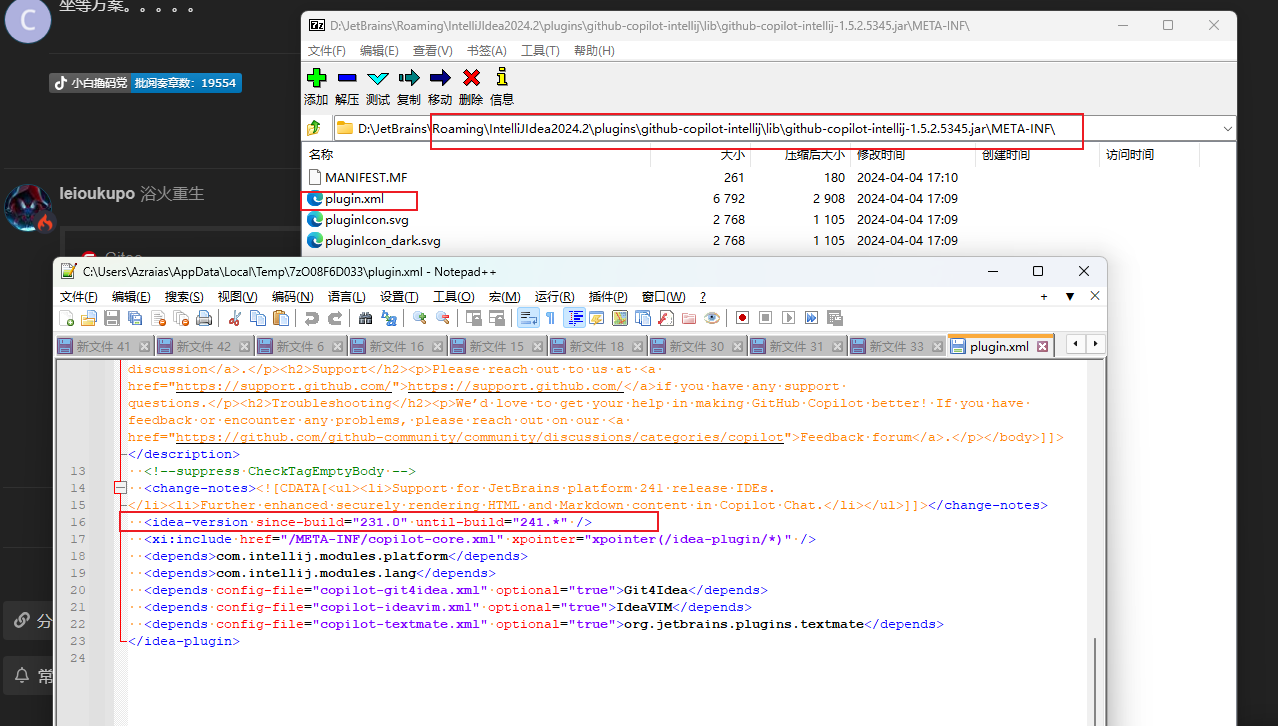Click leioukupo username in background page
Image resolution: width=1278 pixels, height=726 pixels.
click(x=97, y=193)
